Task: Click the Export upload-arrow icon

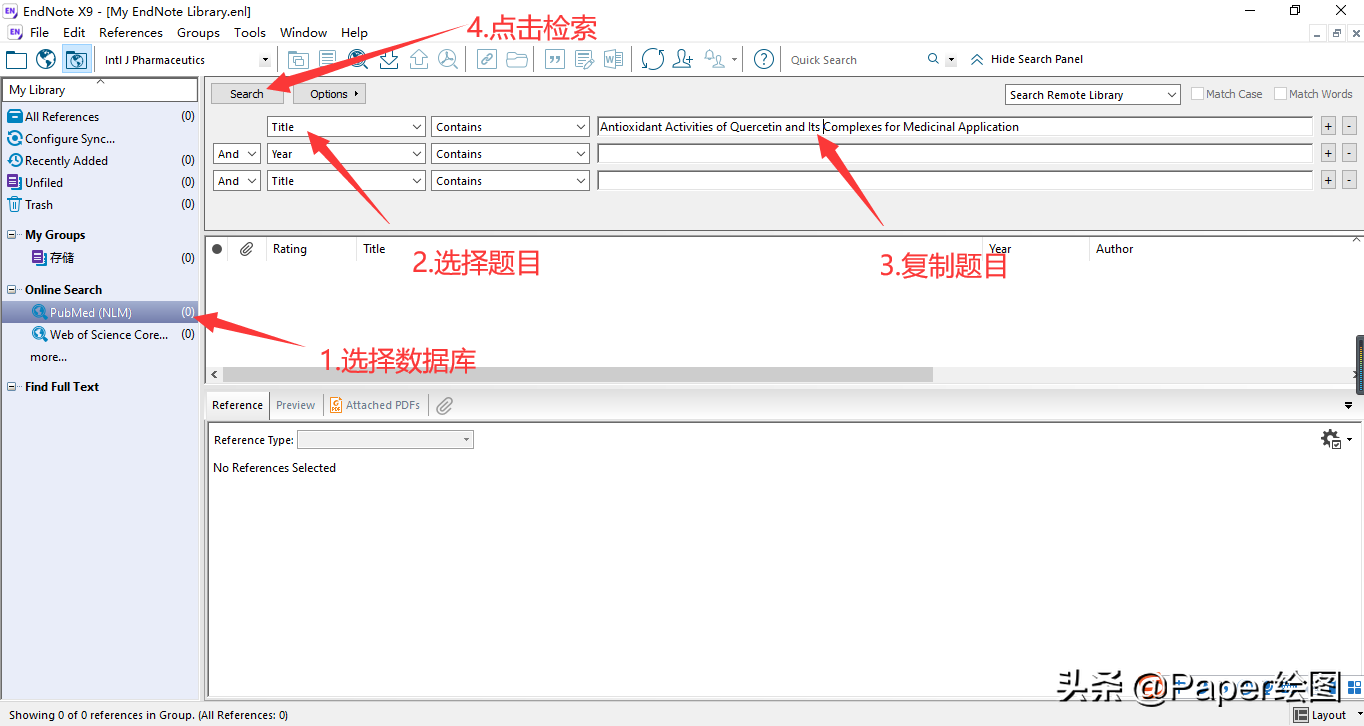Action: [x=419, y=59]
